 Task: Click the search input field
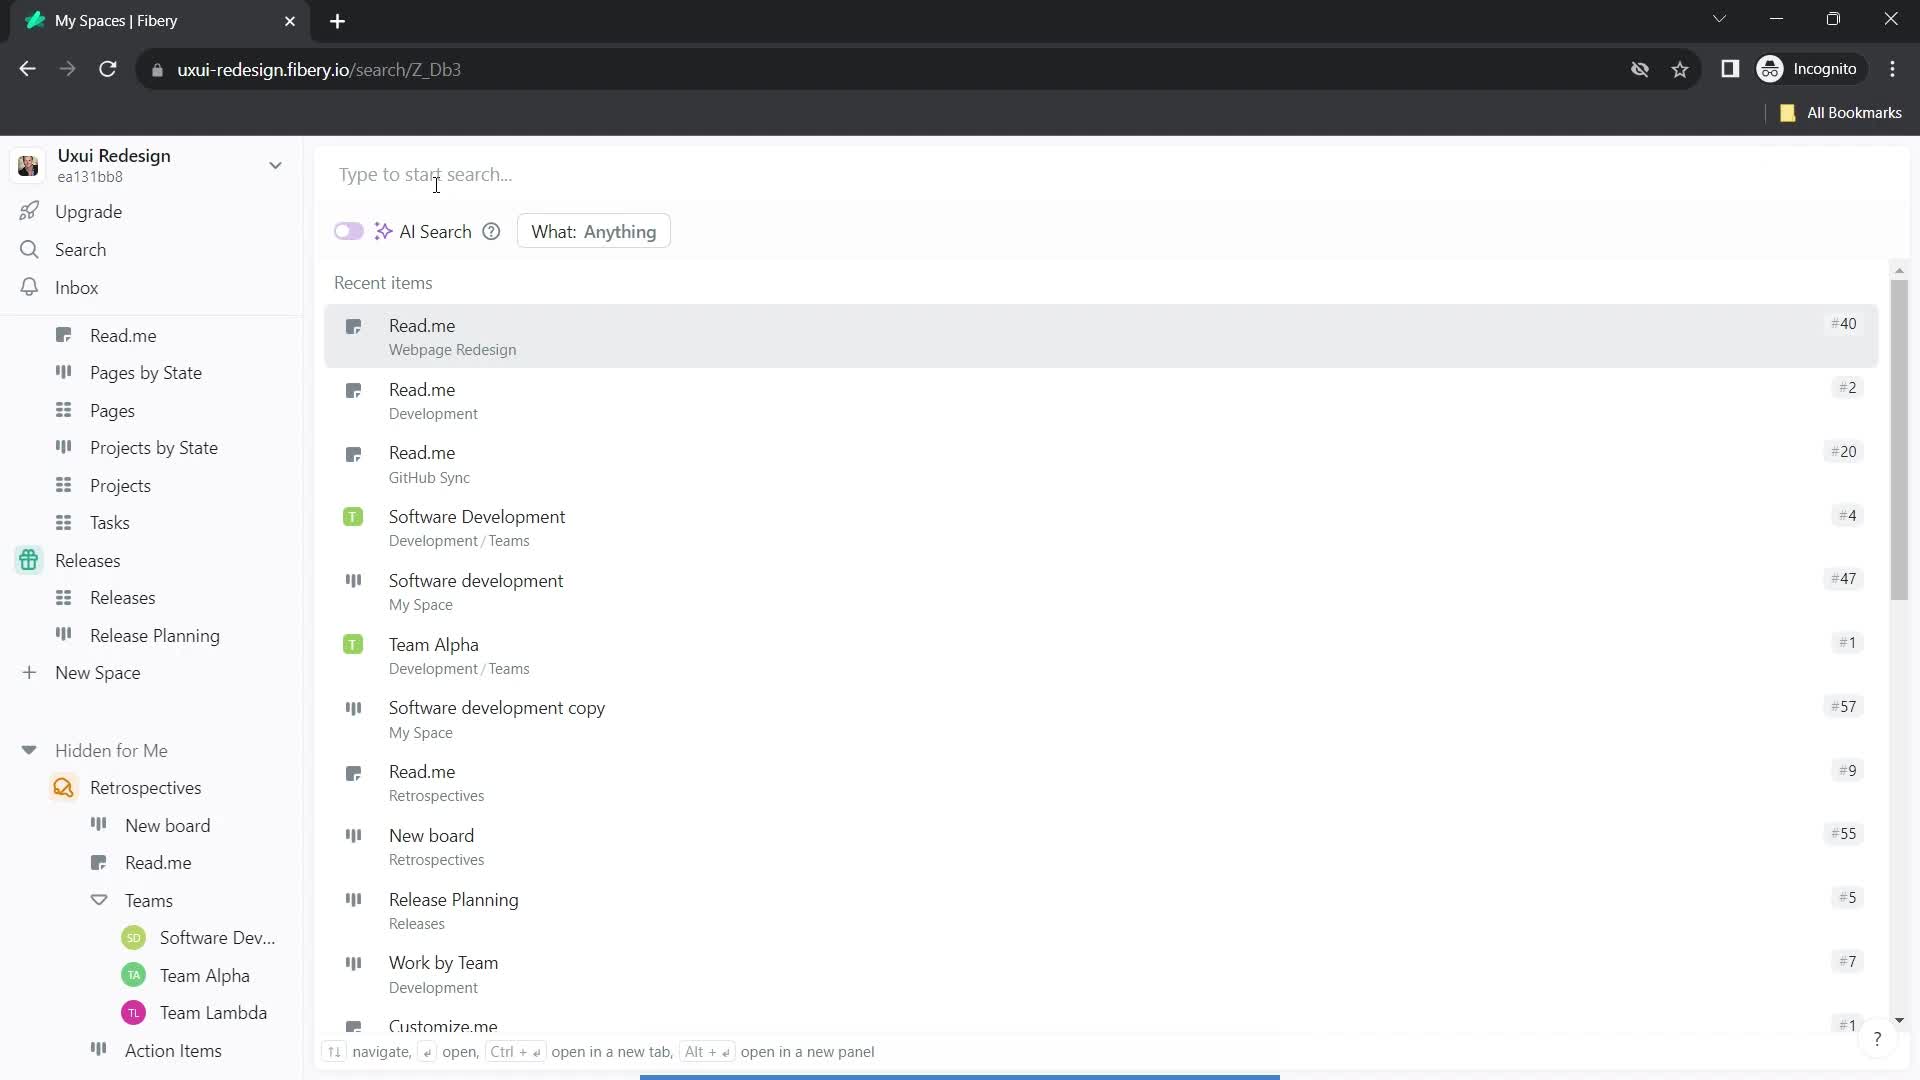click(x=426, y=173)
